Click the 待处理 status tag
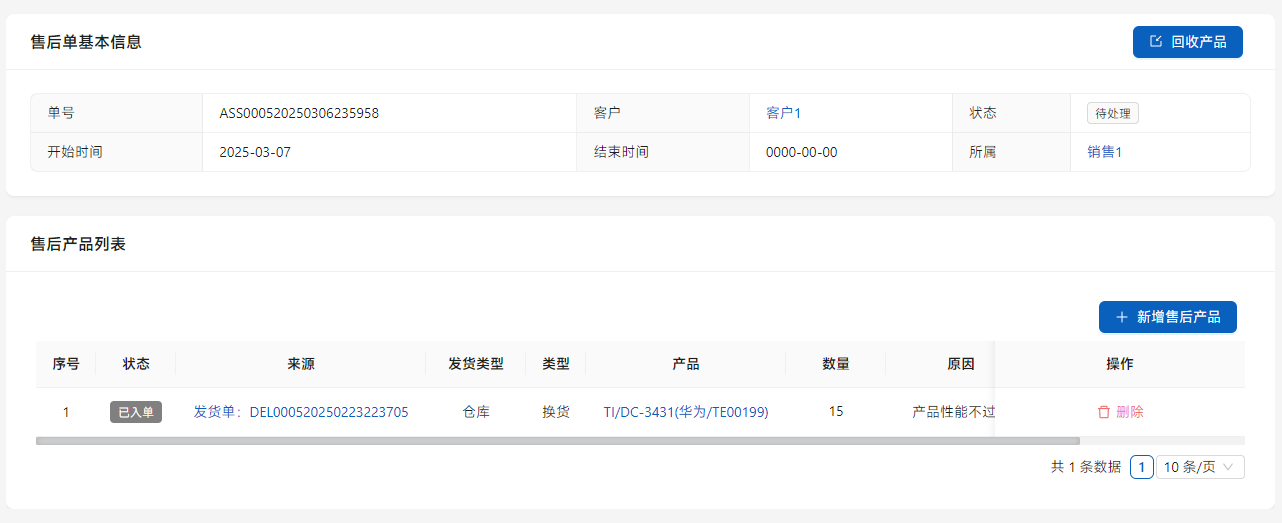Image resolution: width=1282 pixels, height=523 pixels. (1112, 113)
